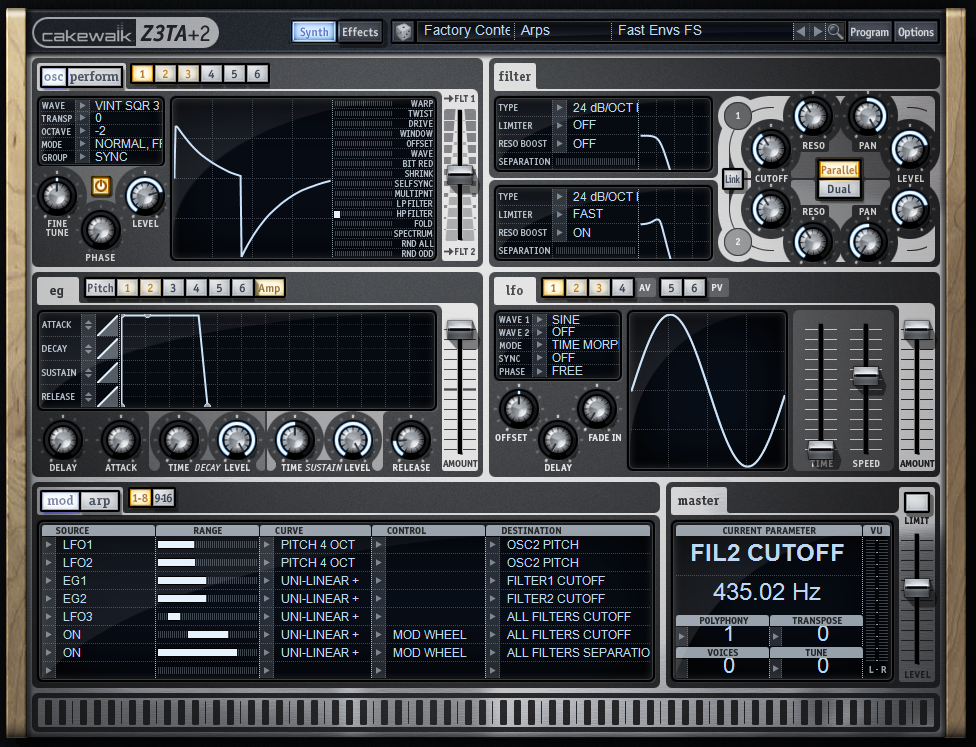
Task: Open the oscillator WAVE dropdown arrow
Action: pos(82,106)
